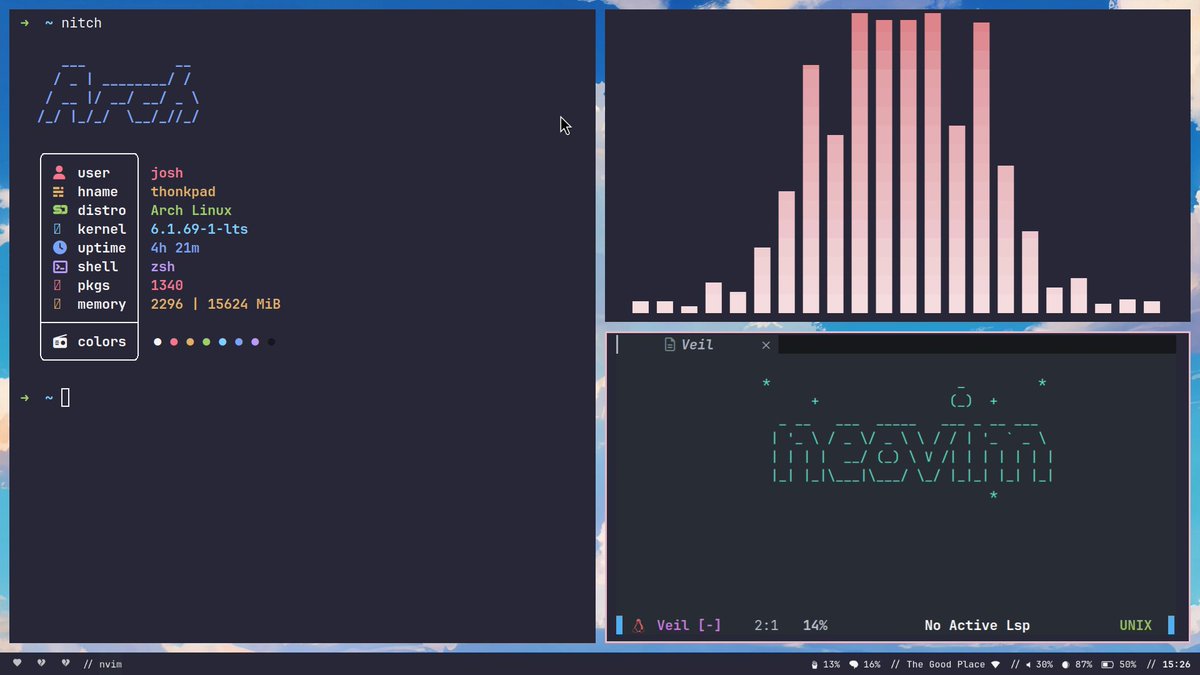Click the hostname 'thonkpad'
1200x675 pixels.
click(x=183, y=192)
